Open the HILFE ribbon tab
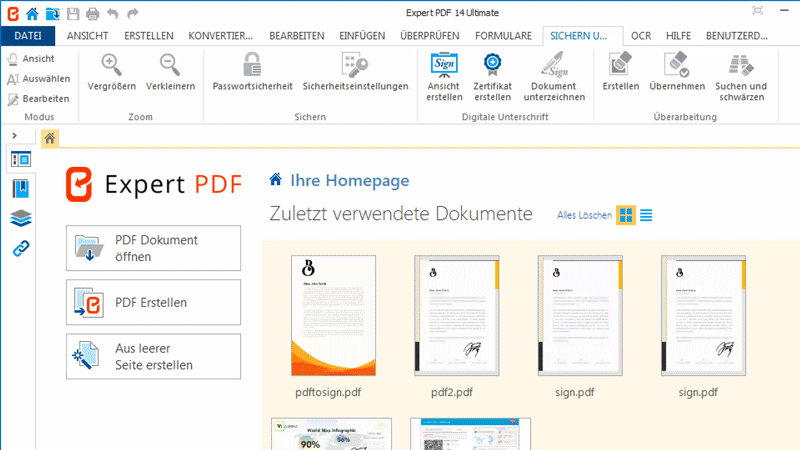The height and width of the screenshot is (450, 800). click(x=678, y=36)
